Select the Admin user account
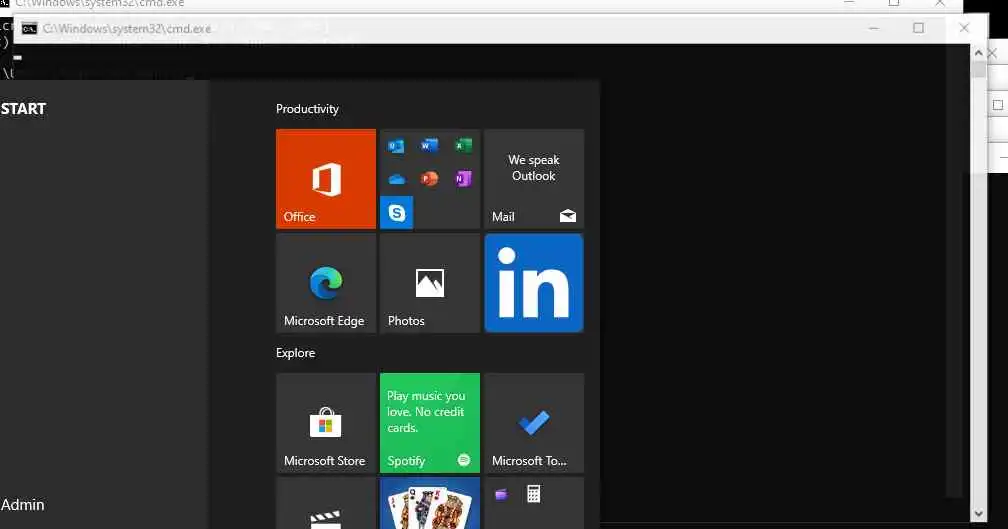Screen dimensions: 1008x529 coord(22,505)
